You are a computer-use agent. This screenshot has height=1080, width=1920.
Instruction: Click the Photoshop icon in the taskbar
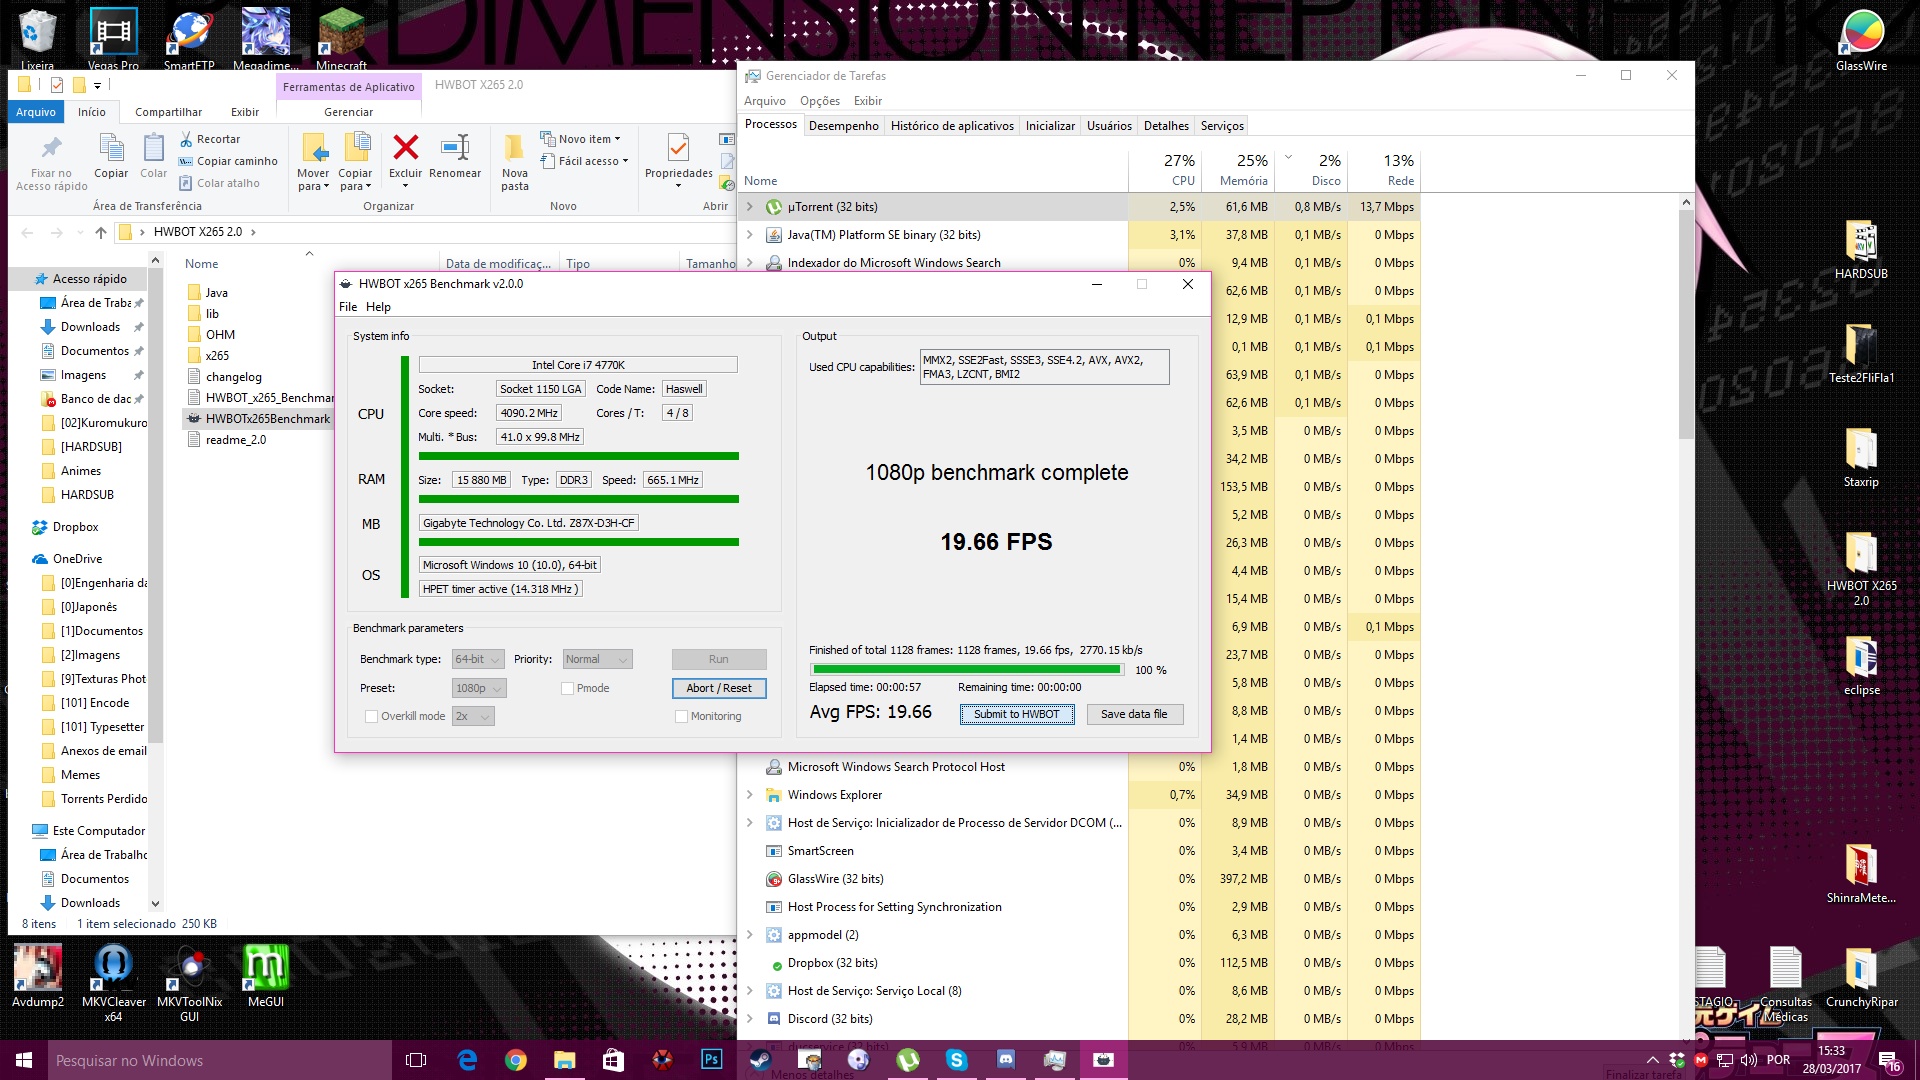point(711,1060)
